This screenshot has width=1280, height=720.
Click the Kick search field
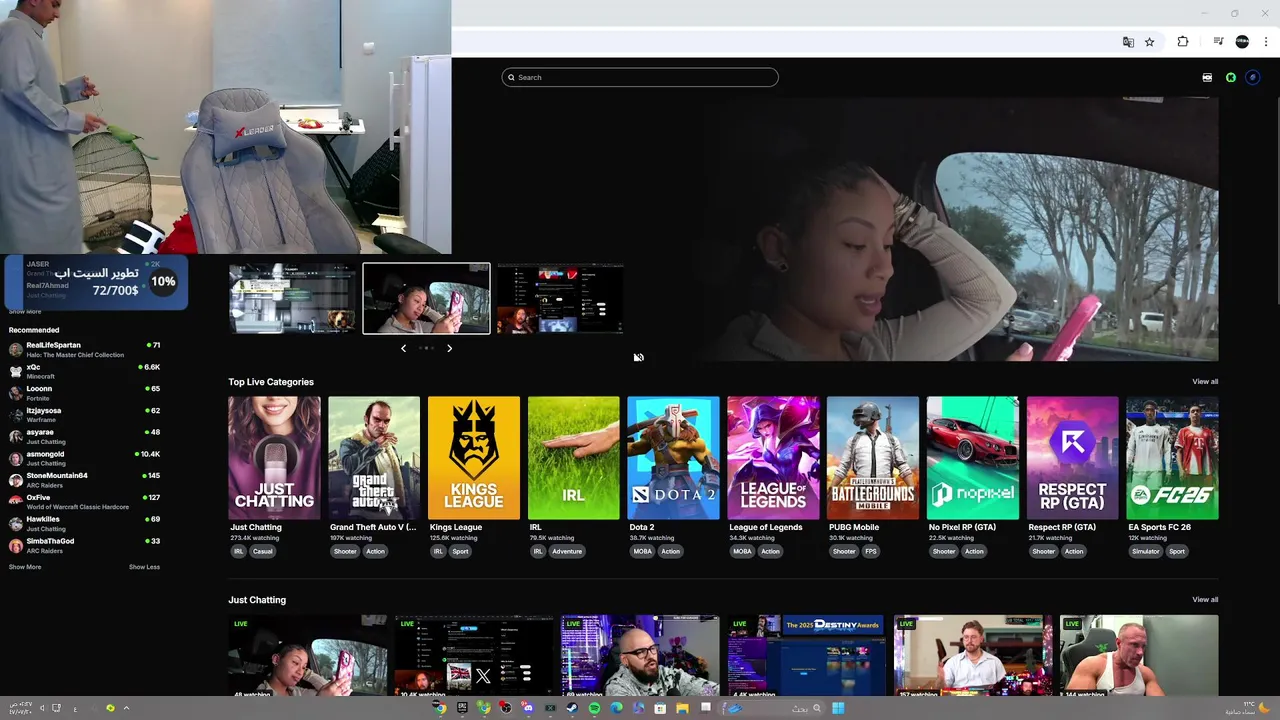pyautogui.click(x=640, y=77)
